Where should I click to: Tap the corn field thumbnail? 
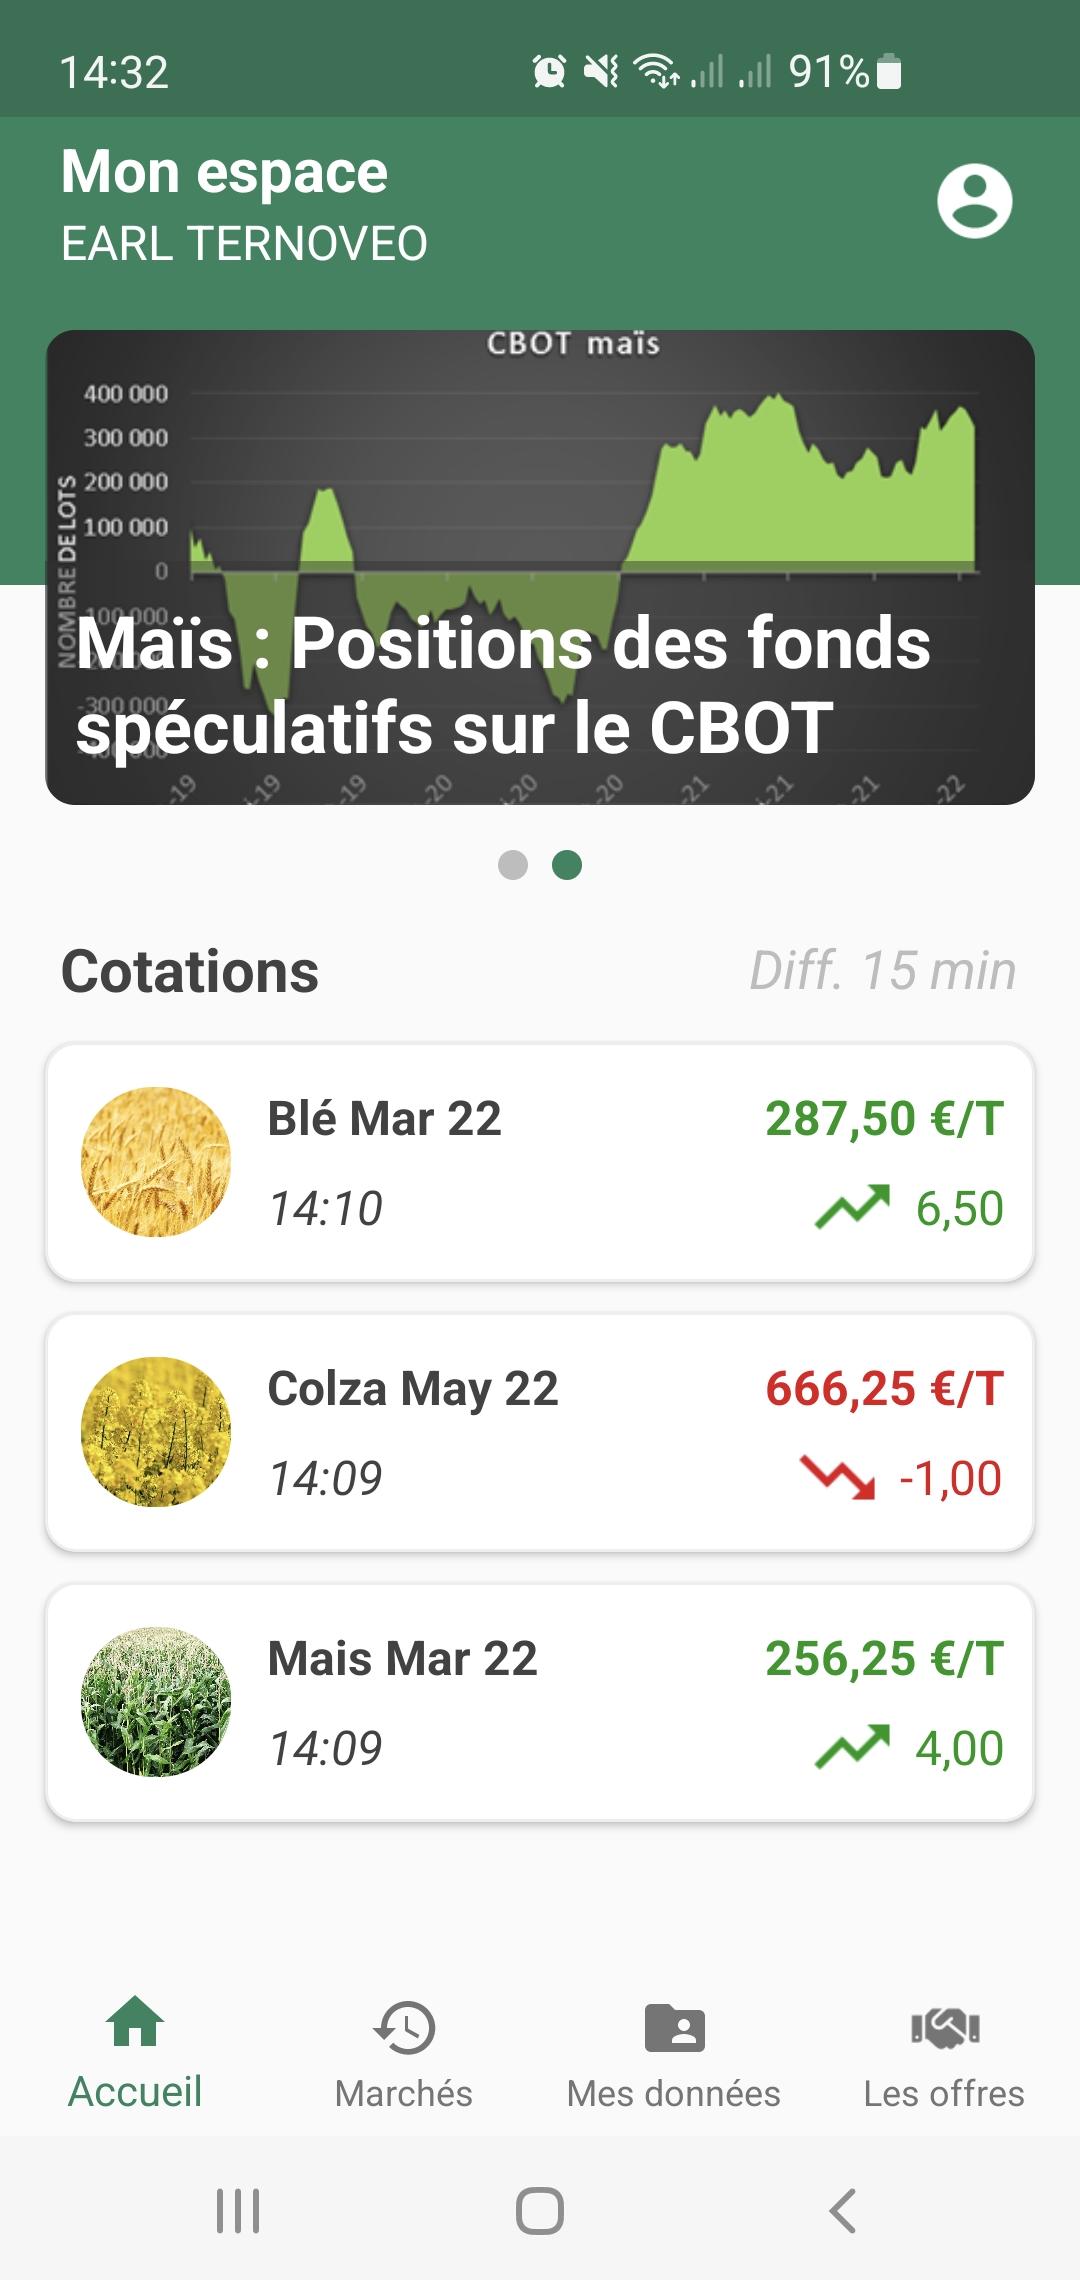pyautogui.click(x=156, y=1702)
